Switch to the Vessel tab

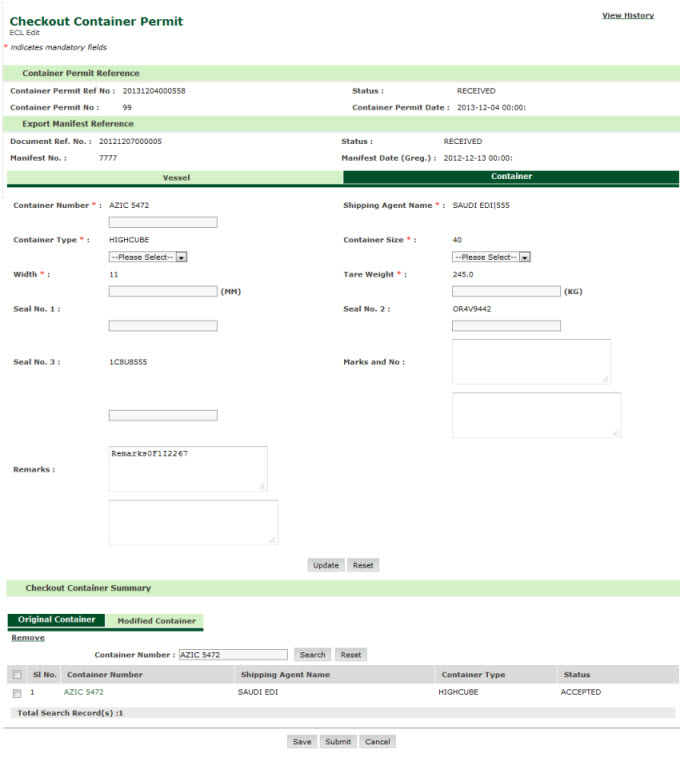[176, 177]
